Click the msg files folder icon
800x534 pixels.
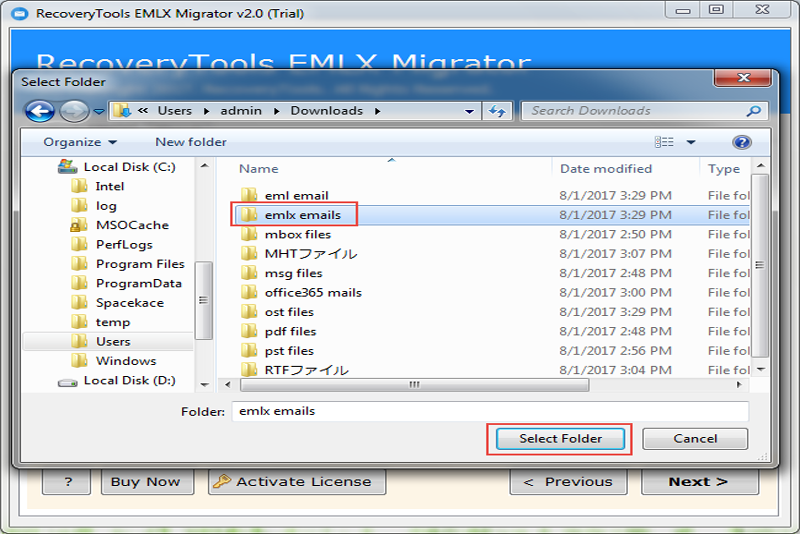click(249, 272)
